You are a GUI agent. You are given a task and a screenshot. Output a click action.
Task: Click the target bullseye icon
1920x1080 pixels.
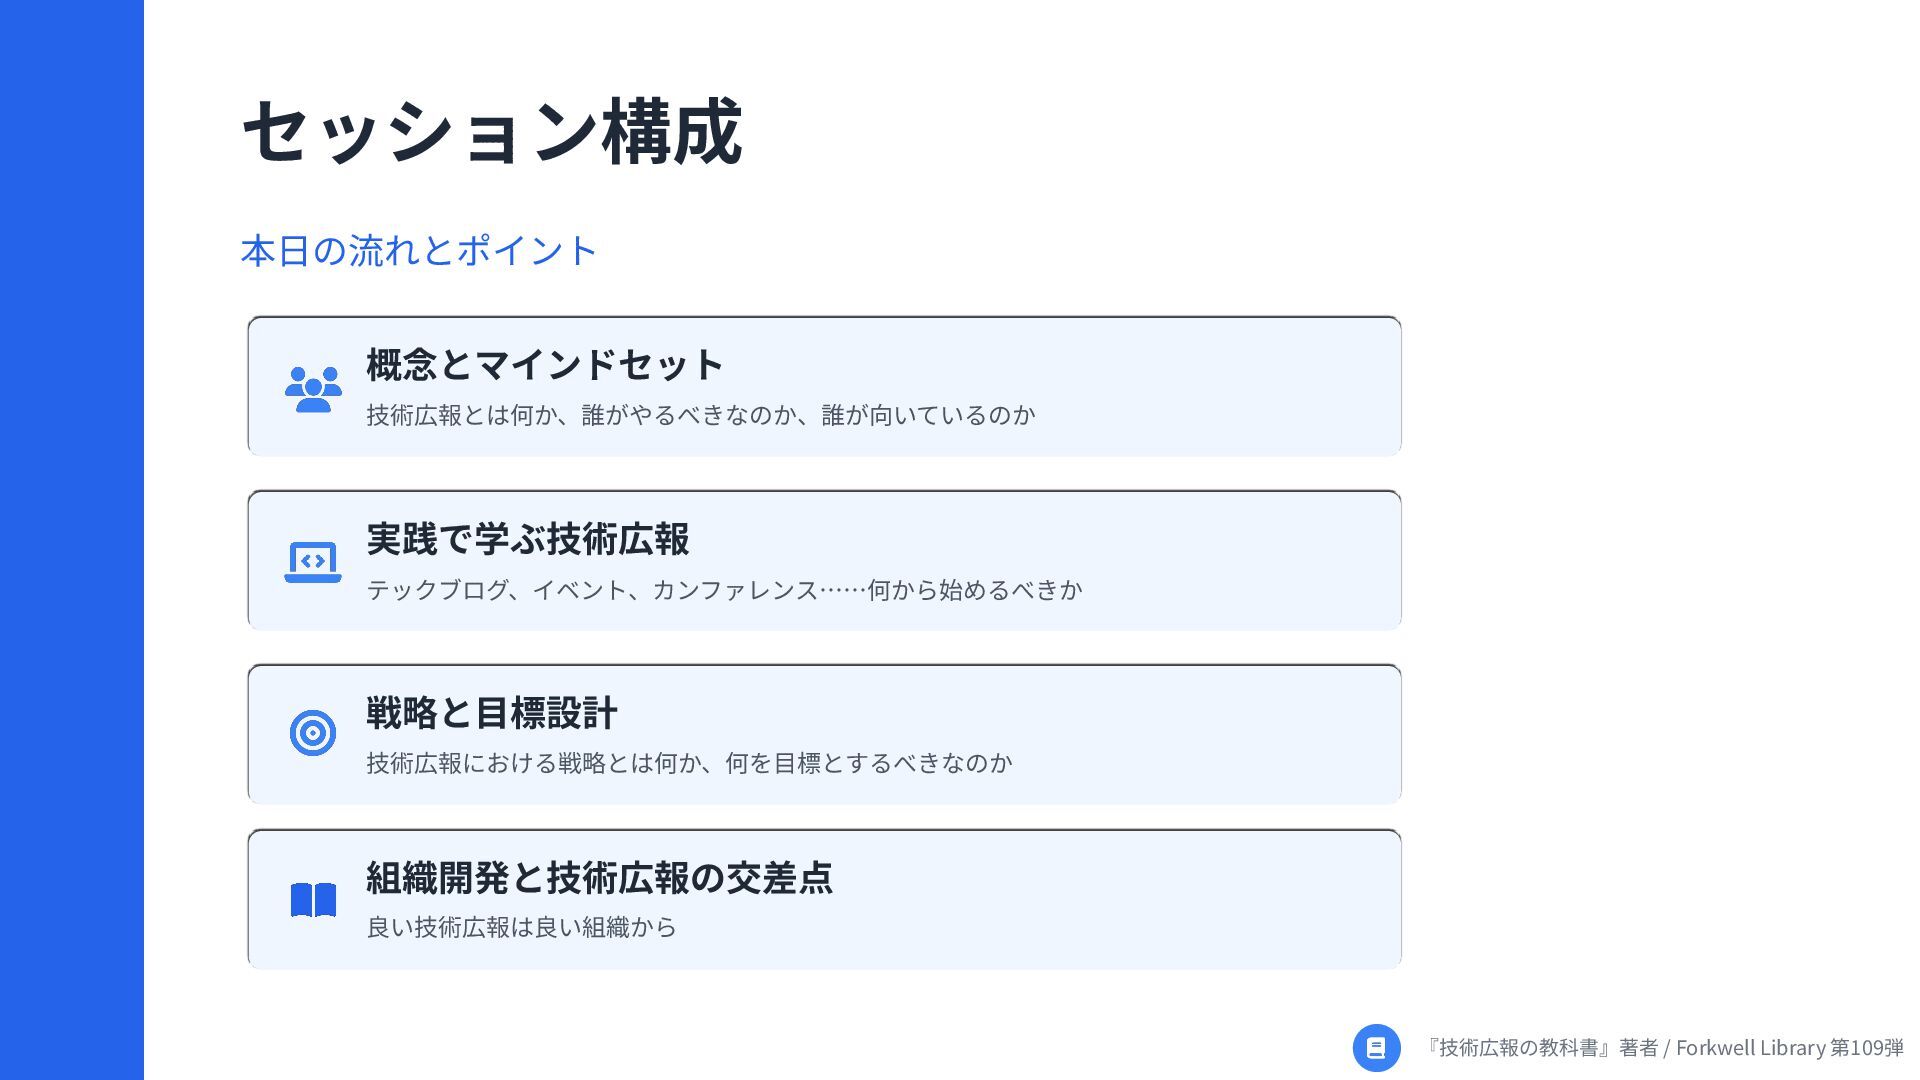[x=313, y=733]
